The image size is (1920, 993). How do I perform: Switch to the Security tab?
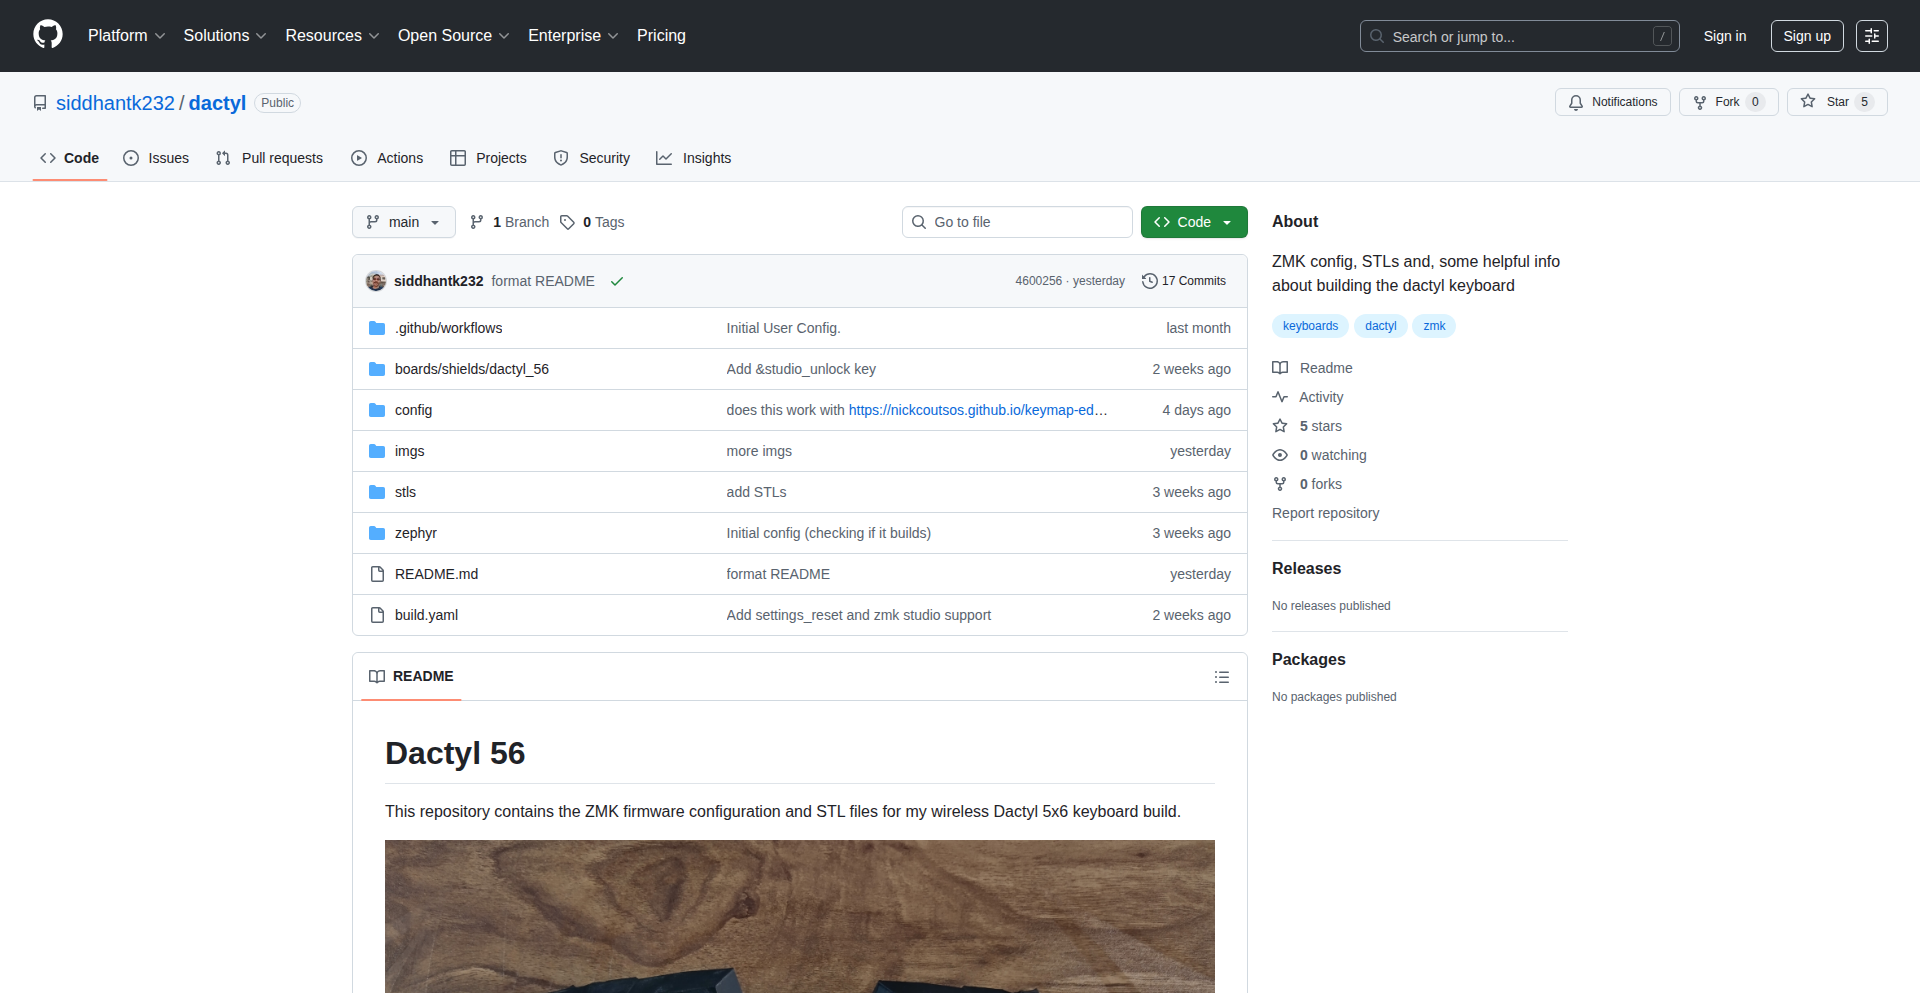point(592,158)
